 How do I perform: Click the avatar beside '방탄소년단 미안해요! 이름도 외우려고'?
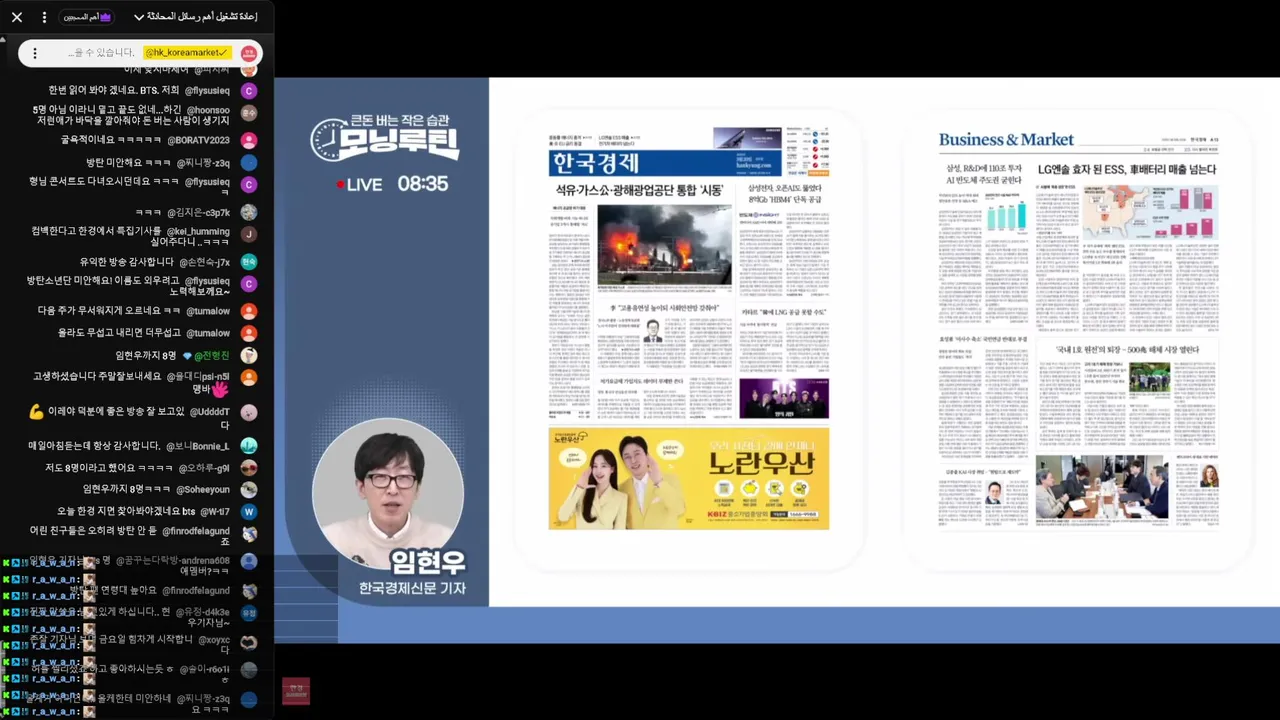coord(249,284)
